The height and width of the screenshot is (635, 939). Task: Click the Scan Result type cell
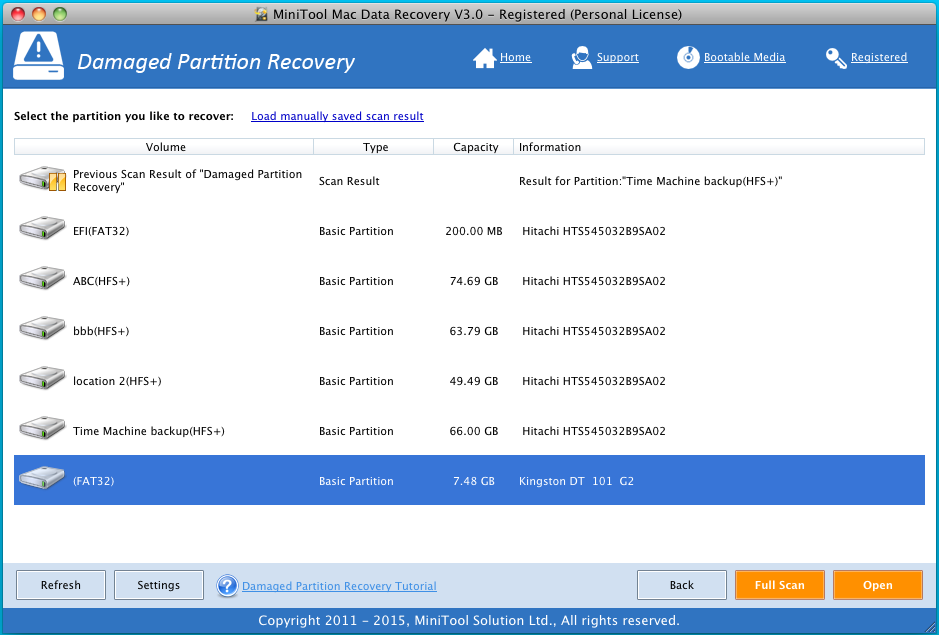(x=349, y=181)
